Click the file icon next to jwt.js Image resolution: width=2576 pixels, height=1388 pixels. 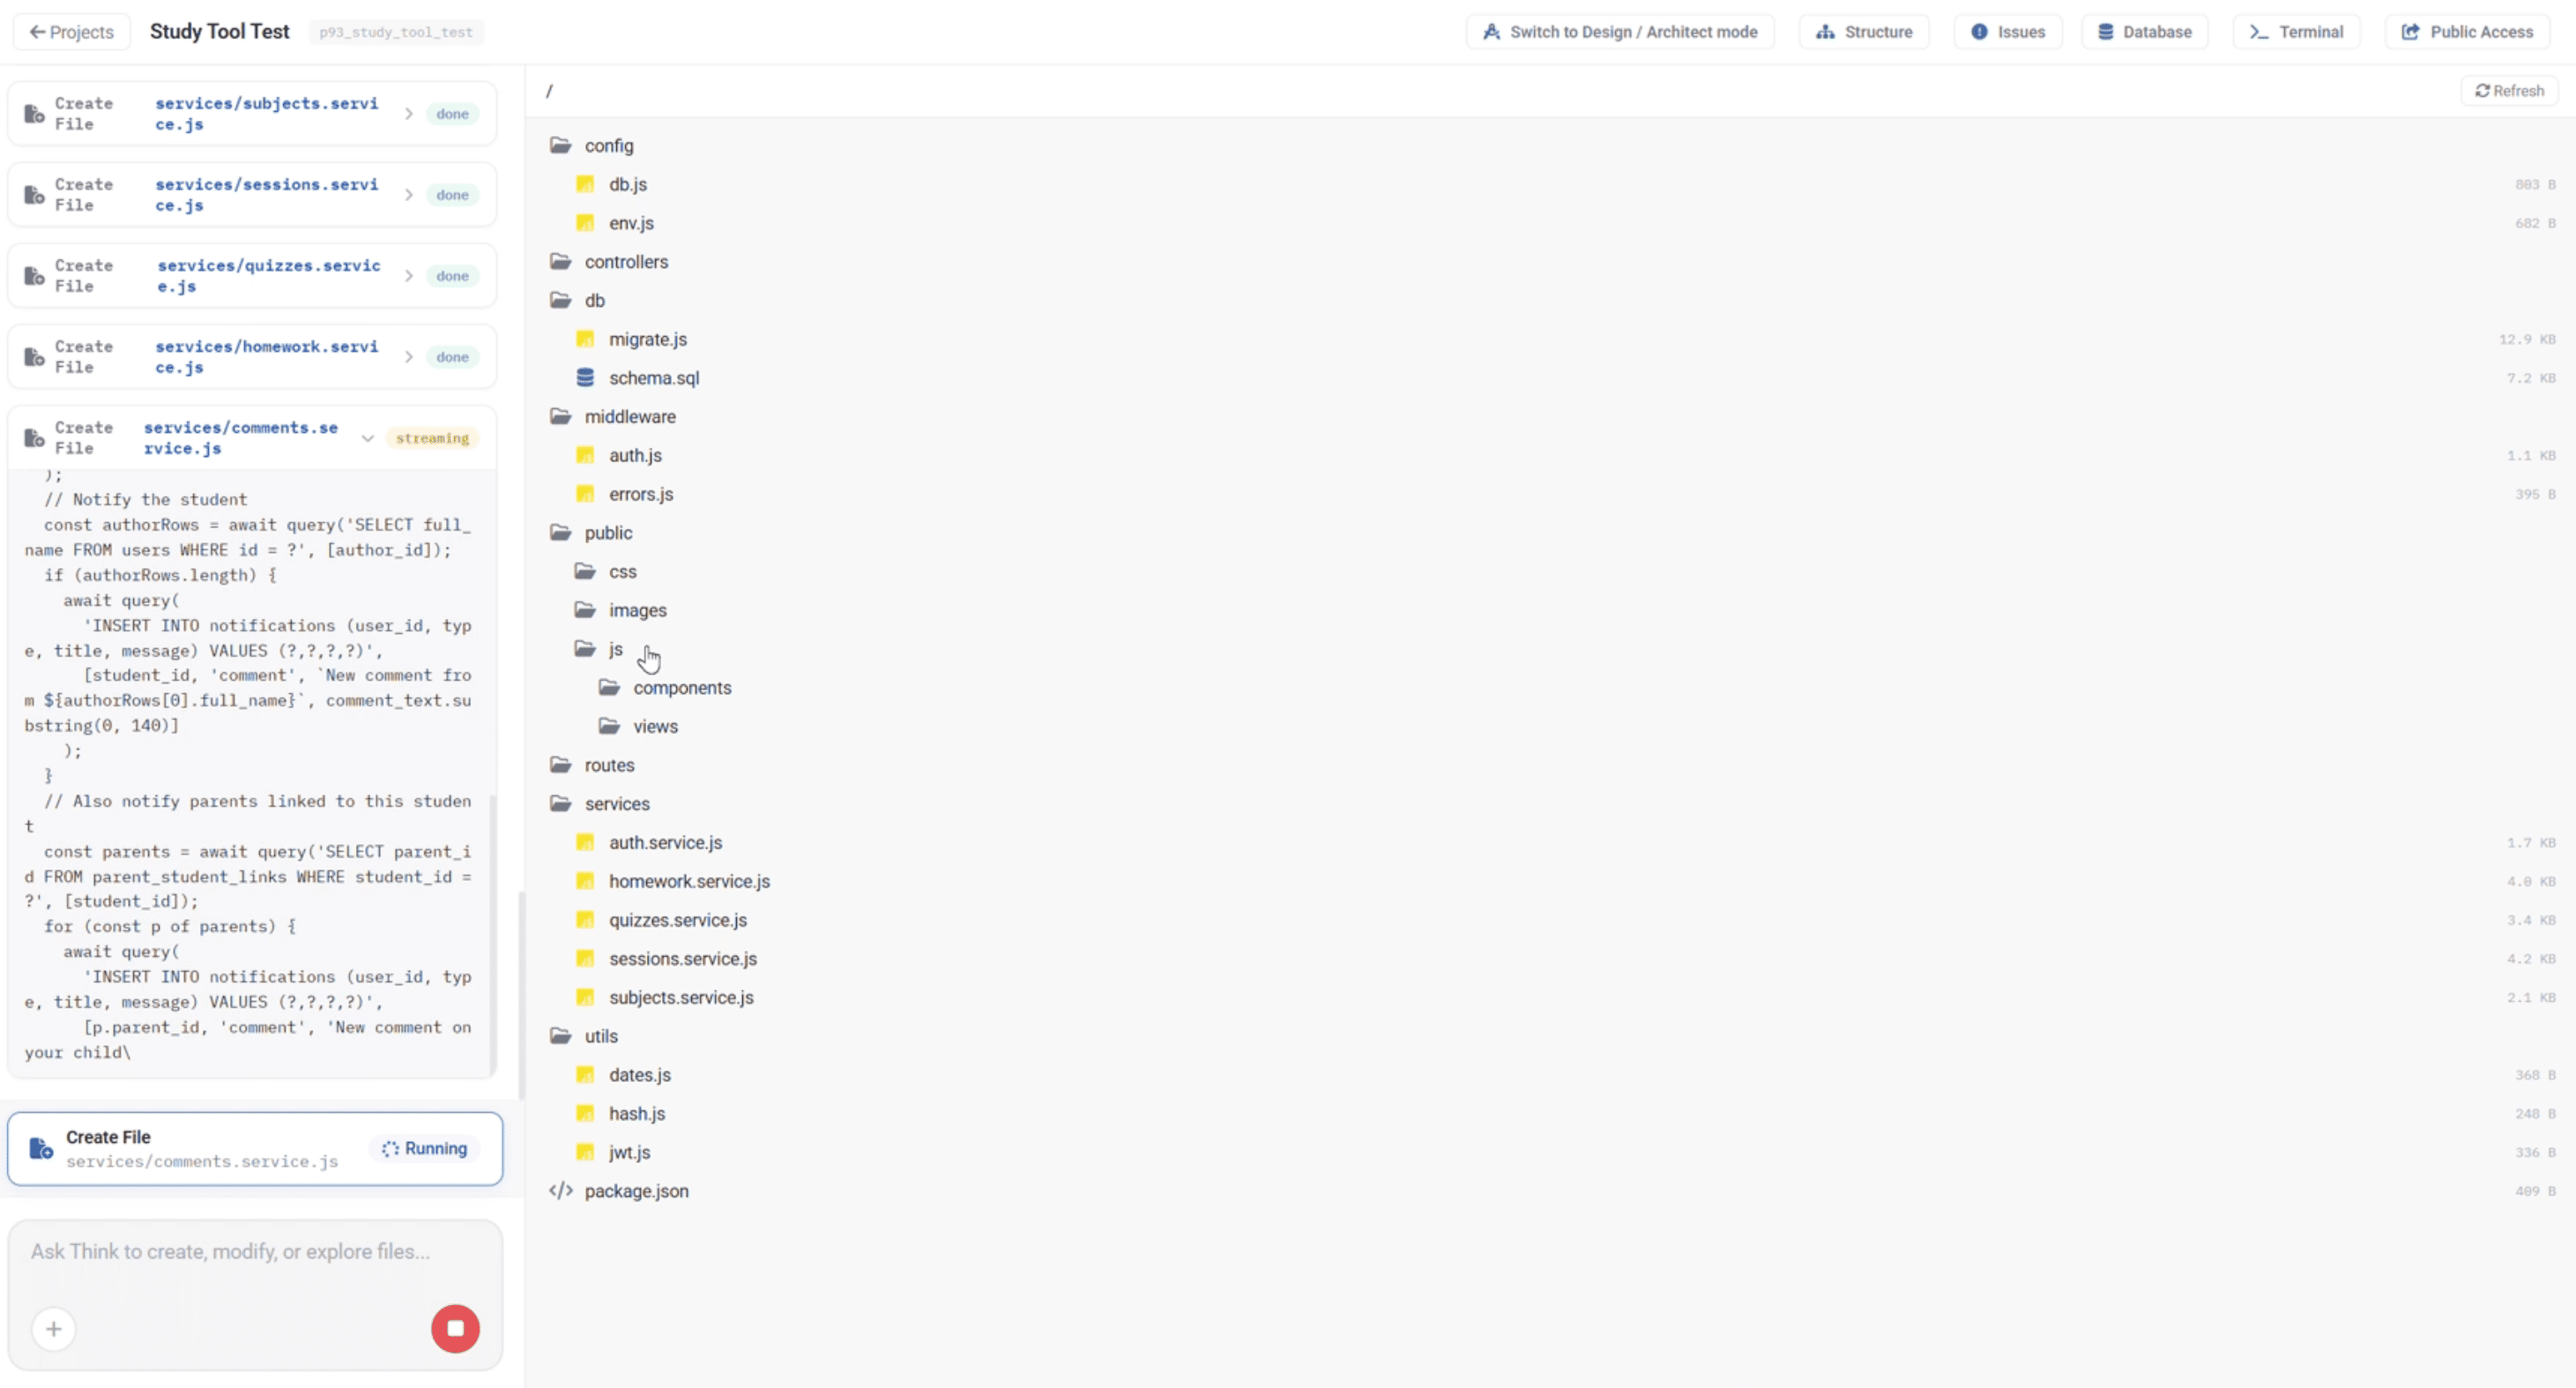pyautogui.click(x=585, y=1153)
